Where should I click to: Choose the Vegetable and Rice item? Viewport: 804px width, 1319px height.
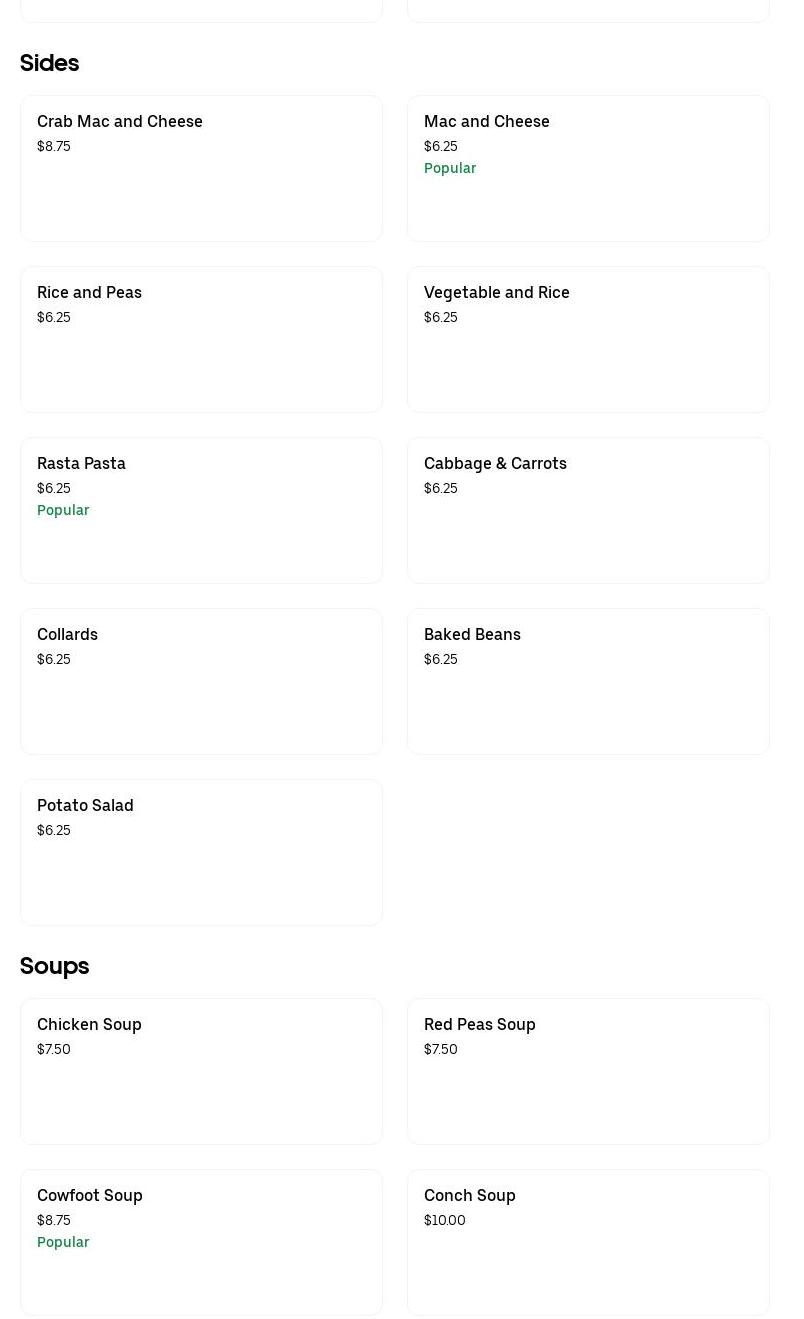tap(588, 339)
